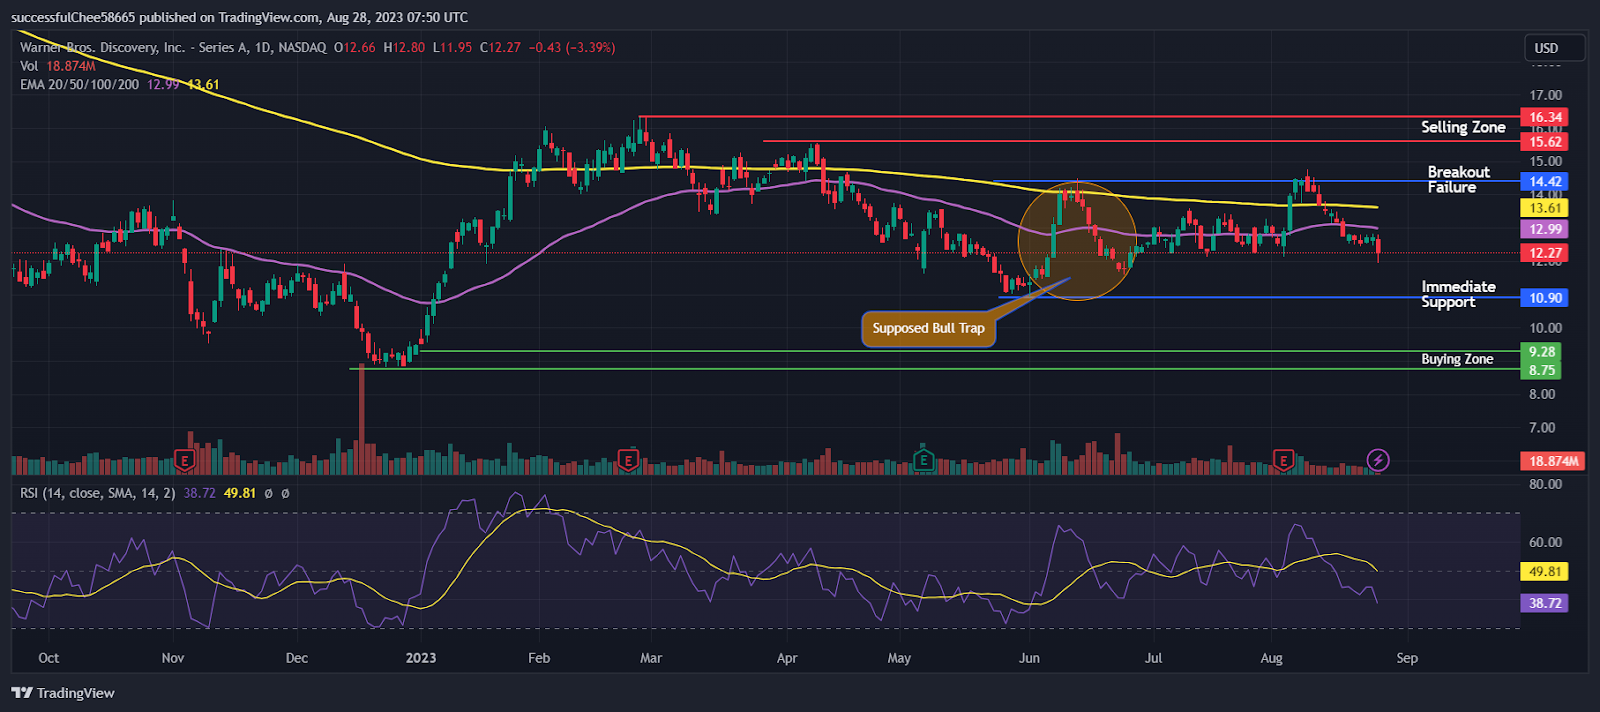Click the 12.99 purple EMA price label
Screen dimensions: 1600x712
(x=1545, y=229)
